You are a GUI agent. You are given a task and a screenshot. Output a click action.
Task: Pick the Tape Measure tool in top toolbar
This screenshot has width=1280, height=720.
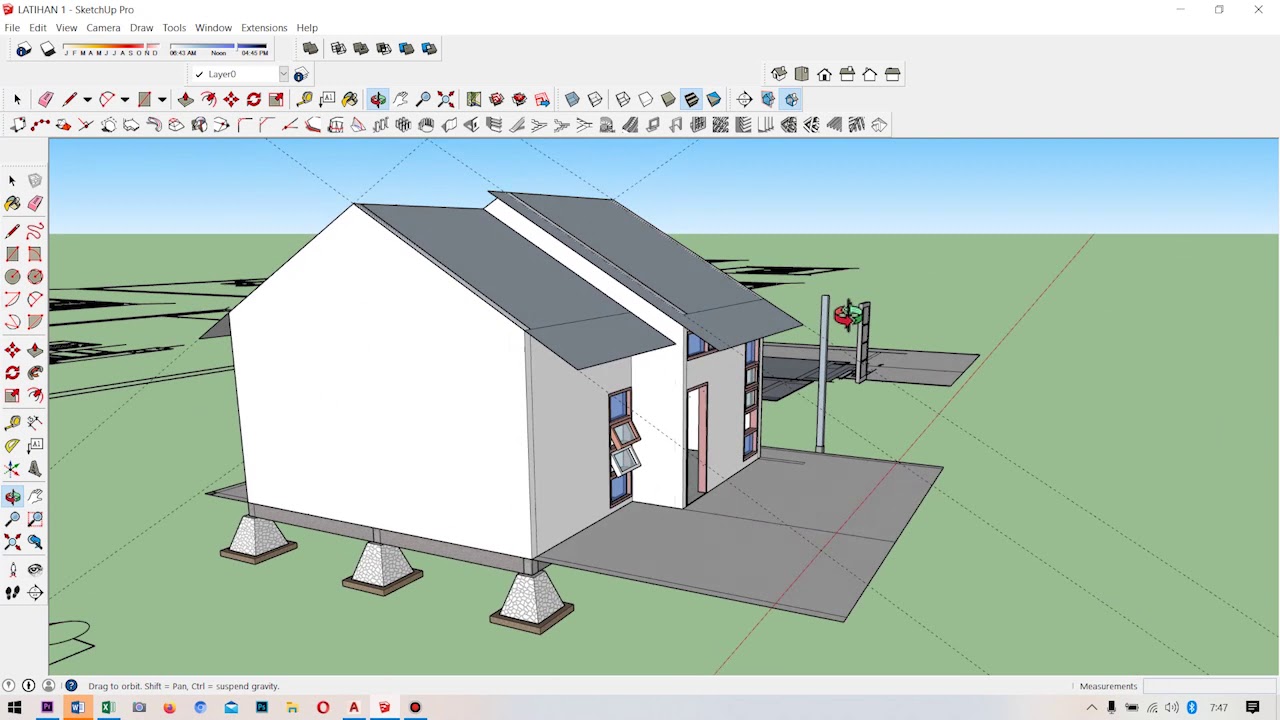[304, 99]
